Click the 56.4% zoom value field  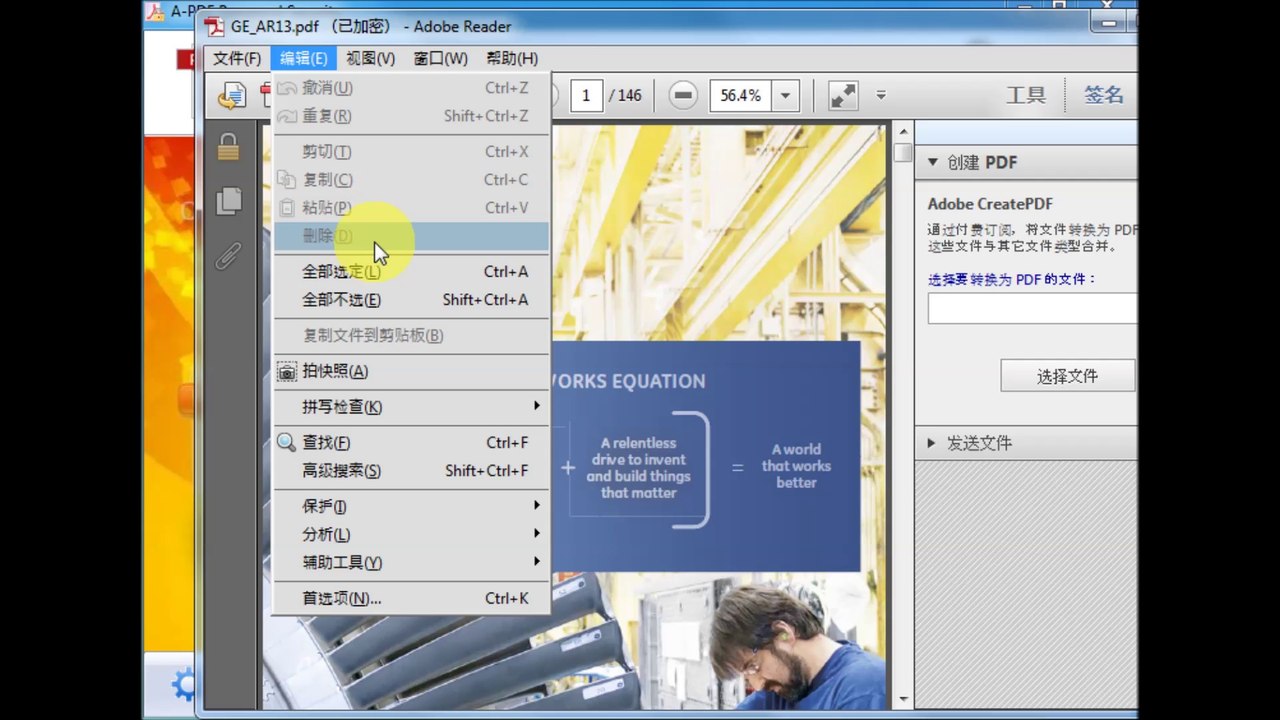coord(741,96)
